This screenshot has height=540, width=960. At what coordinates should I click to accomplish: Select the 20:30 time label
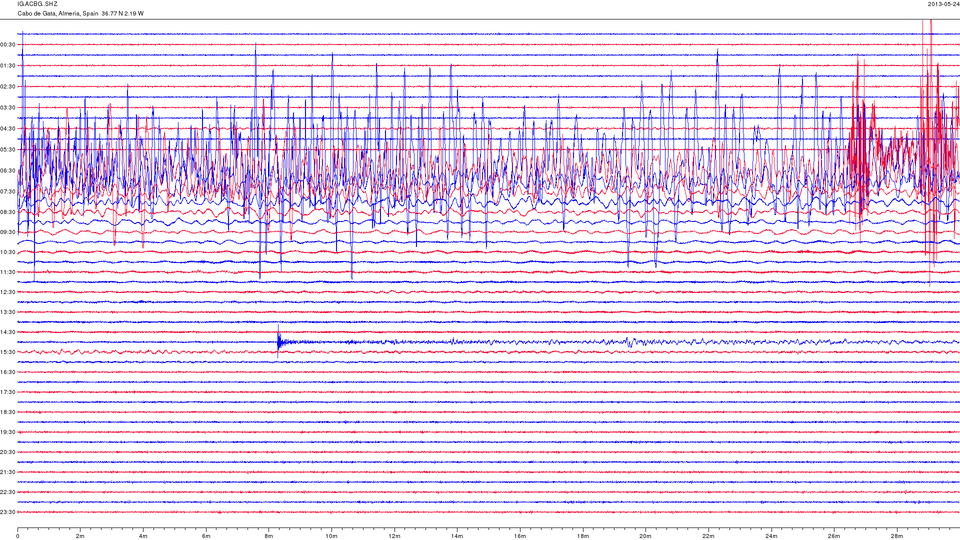7,452
